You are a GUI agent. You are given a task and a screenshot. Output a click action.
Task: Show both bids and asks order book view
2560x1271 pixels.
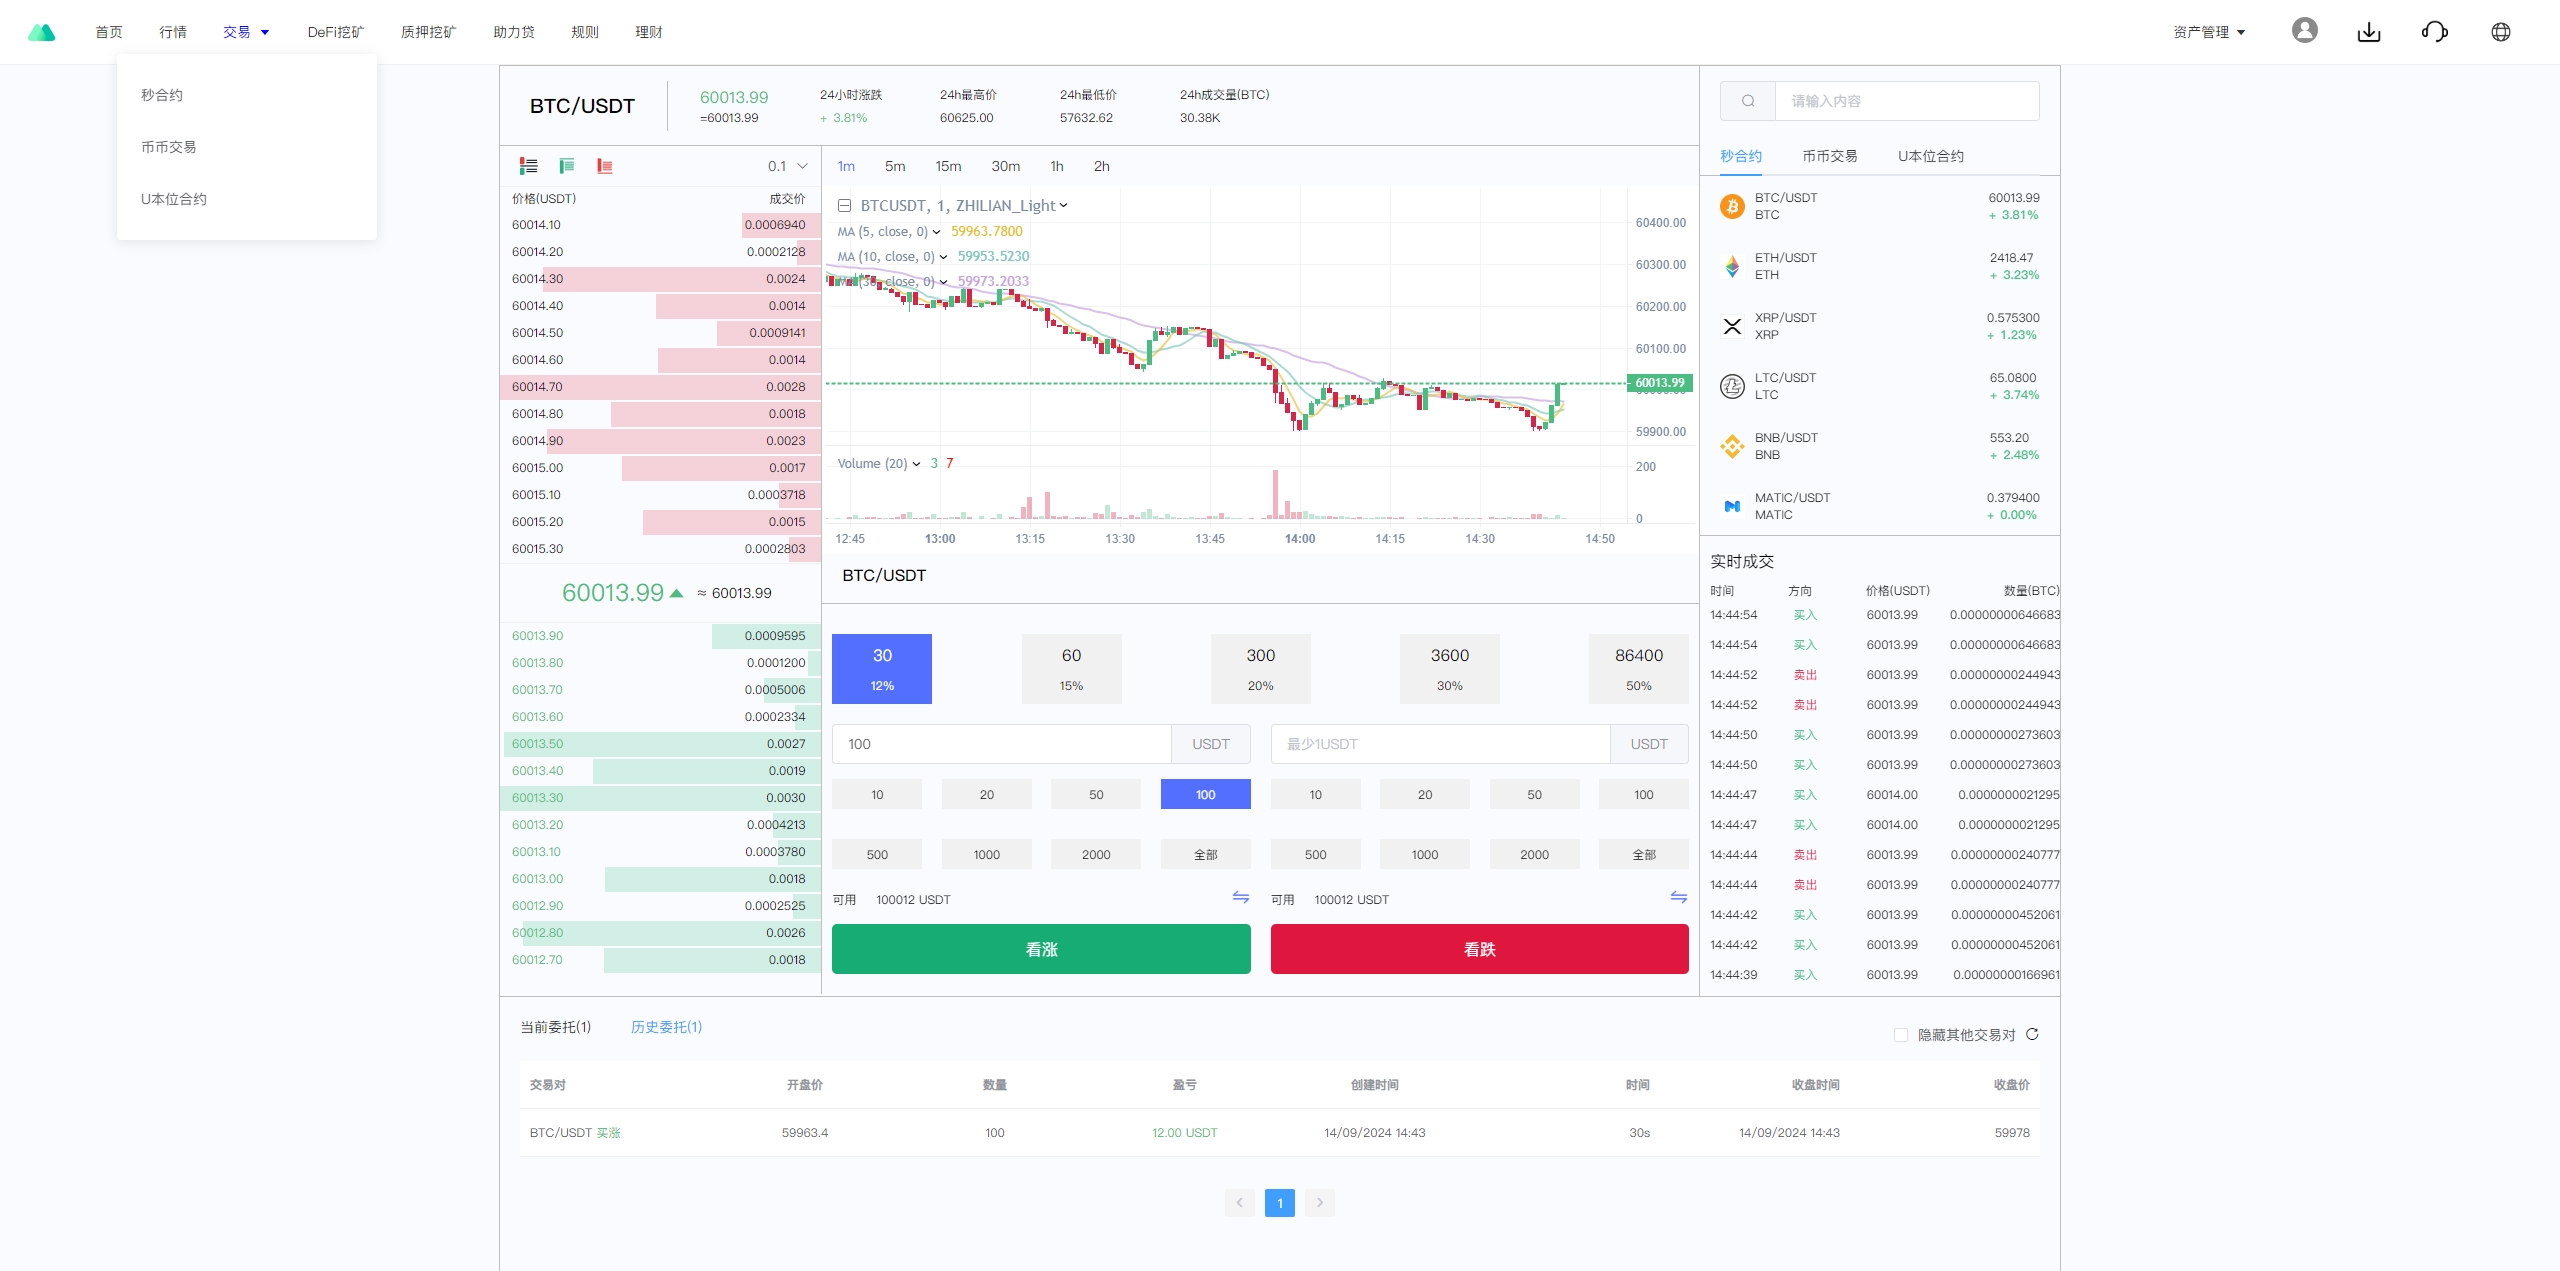click(529, 166)
